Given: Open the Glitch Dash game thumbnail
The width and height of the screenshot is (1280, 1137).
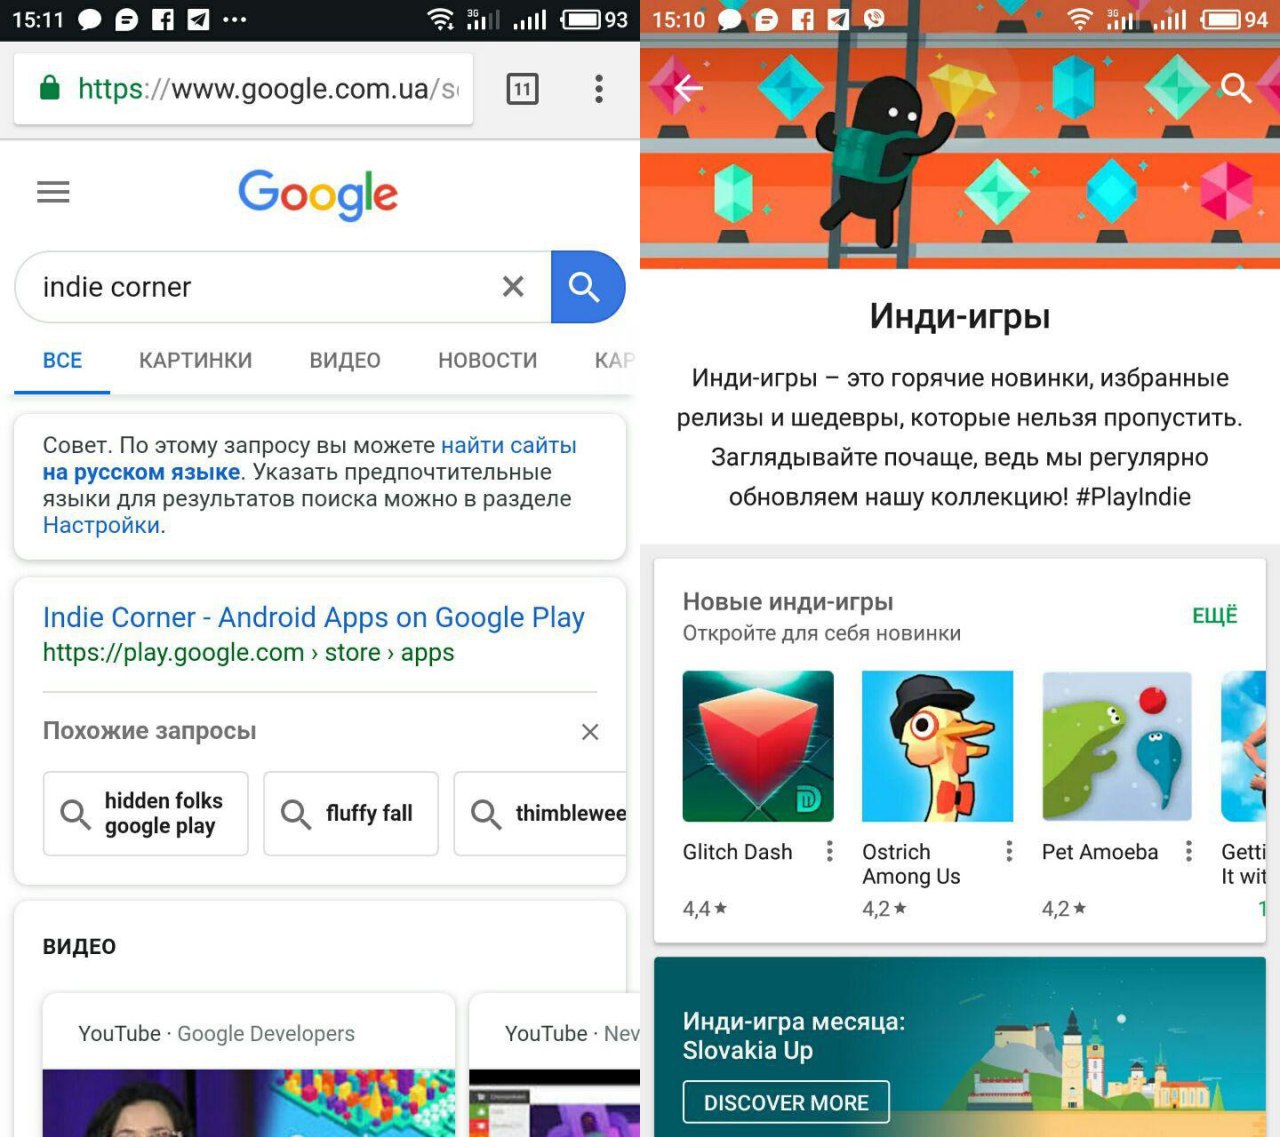Looking at the screenshot, I should click(x=758, y=746).
